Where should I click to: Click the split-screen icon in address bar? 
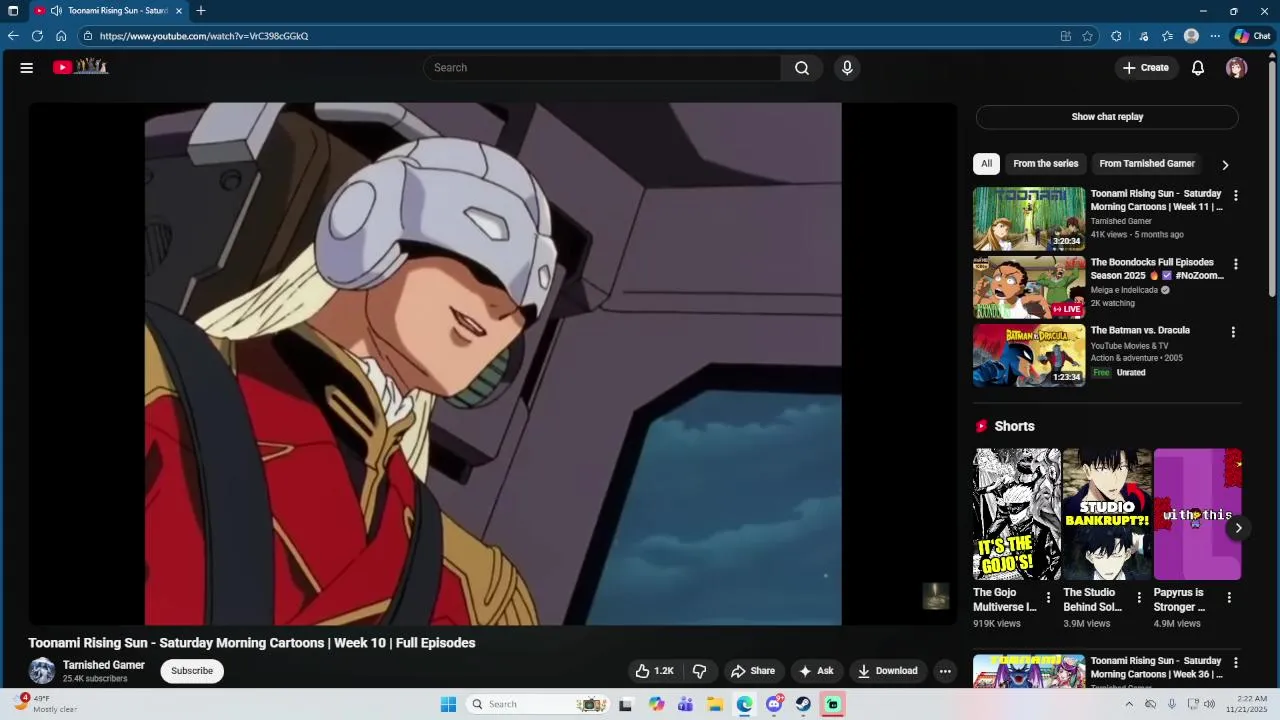point(1066,36)
